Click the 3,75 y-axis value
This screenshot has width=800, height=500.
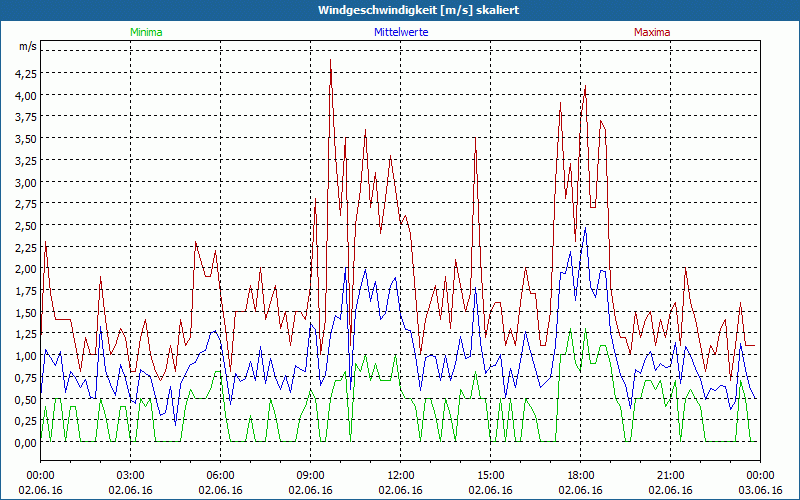point(26,117)
